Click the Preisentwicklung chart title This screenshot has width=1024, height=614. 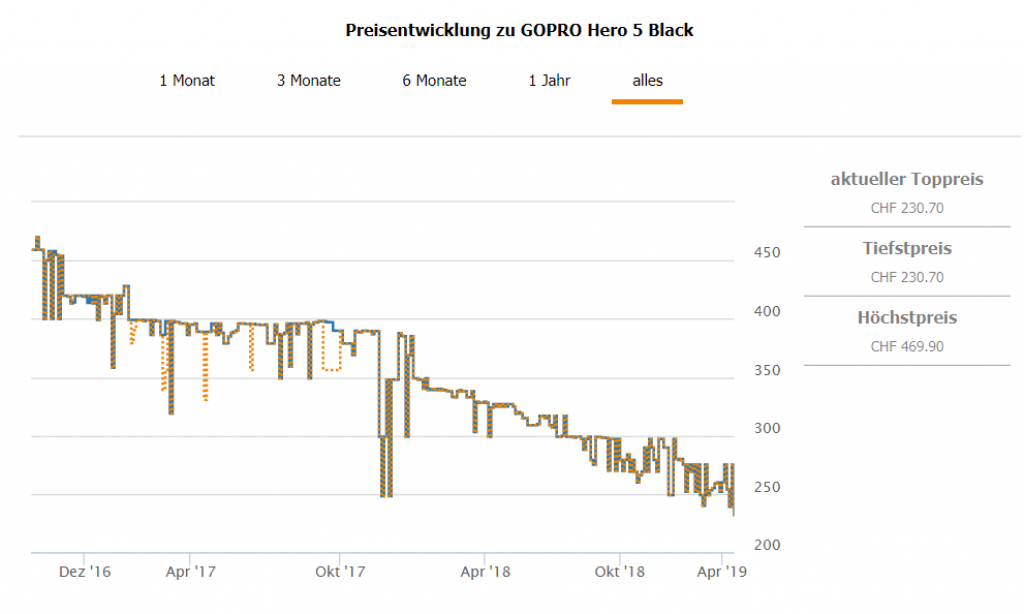pyautogui.click(x=519, y=30)
